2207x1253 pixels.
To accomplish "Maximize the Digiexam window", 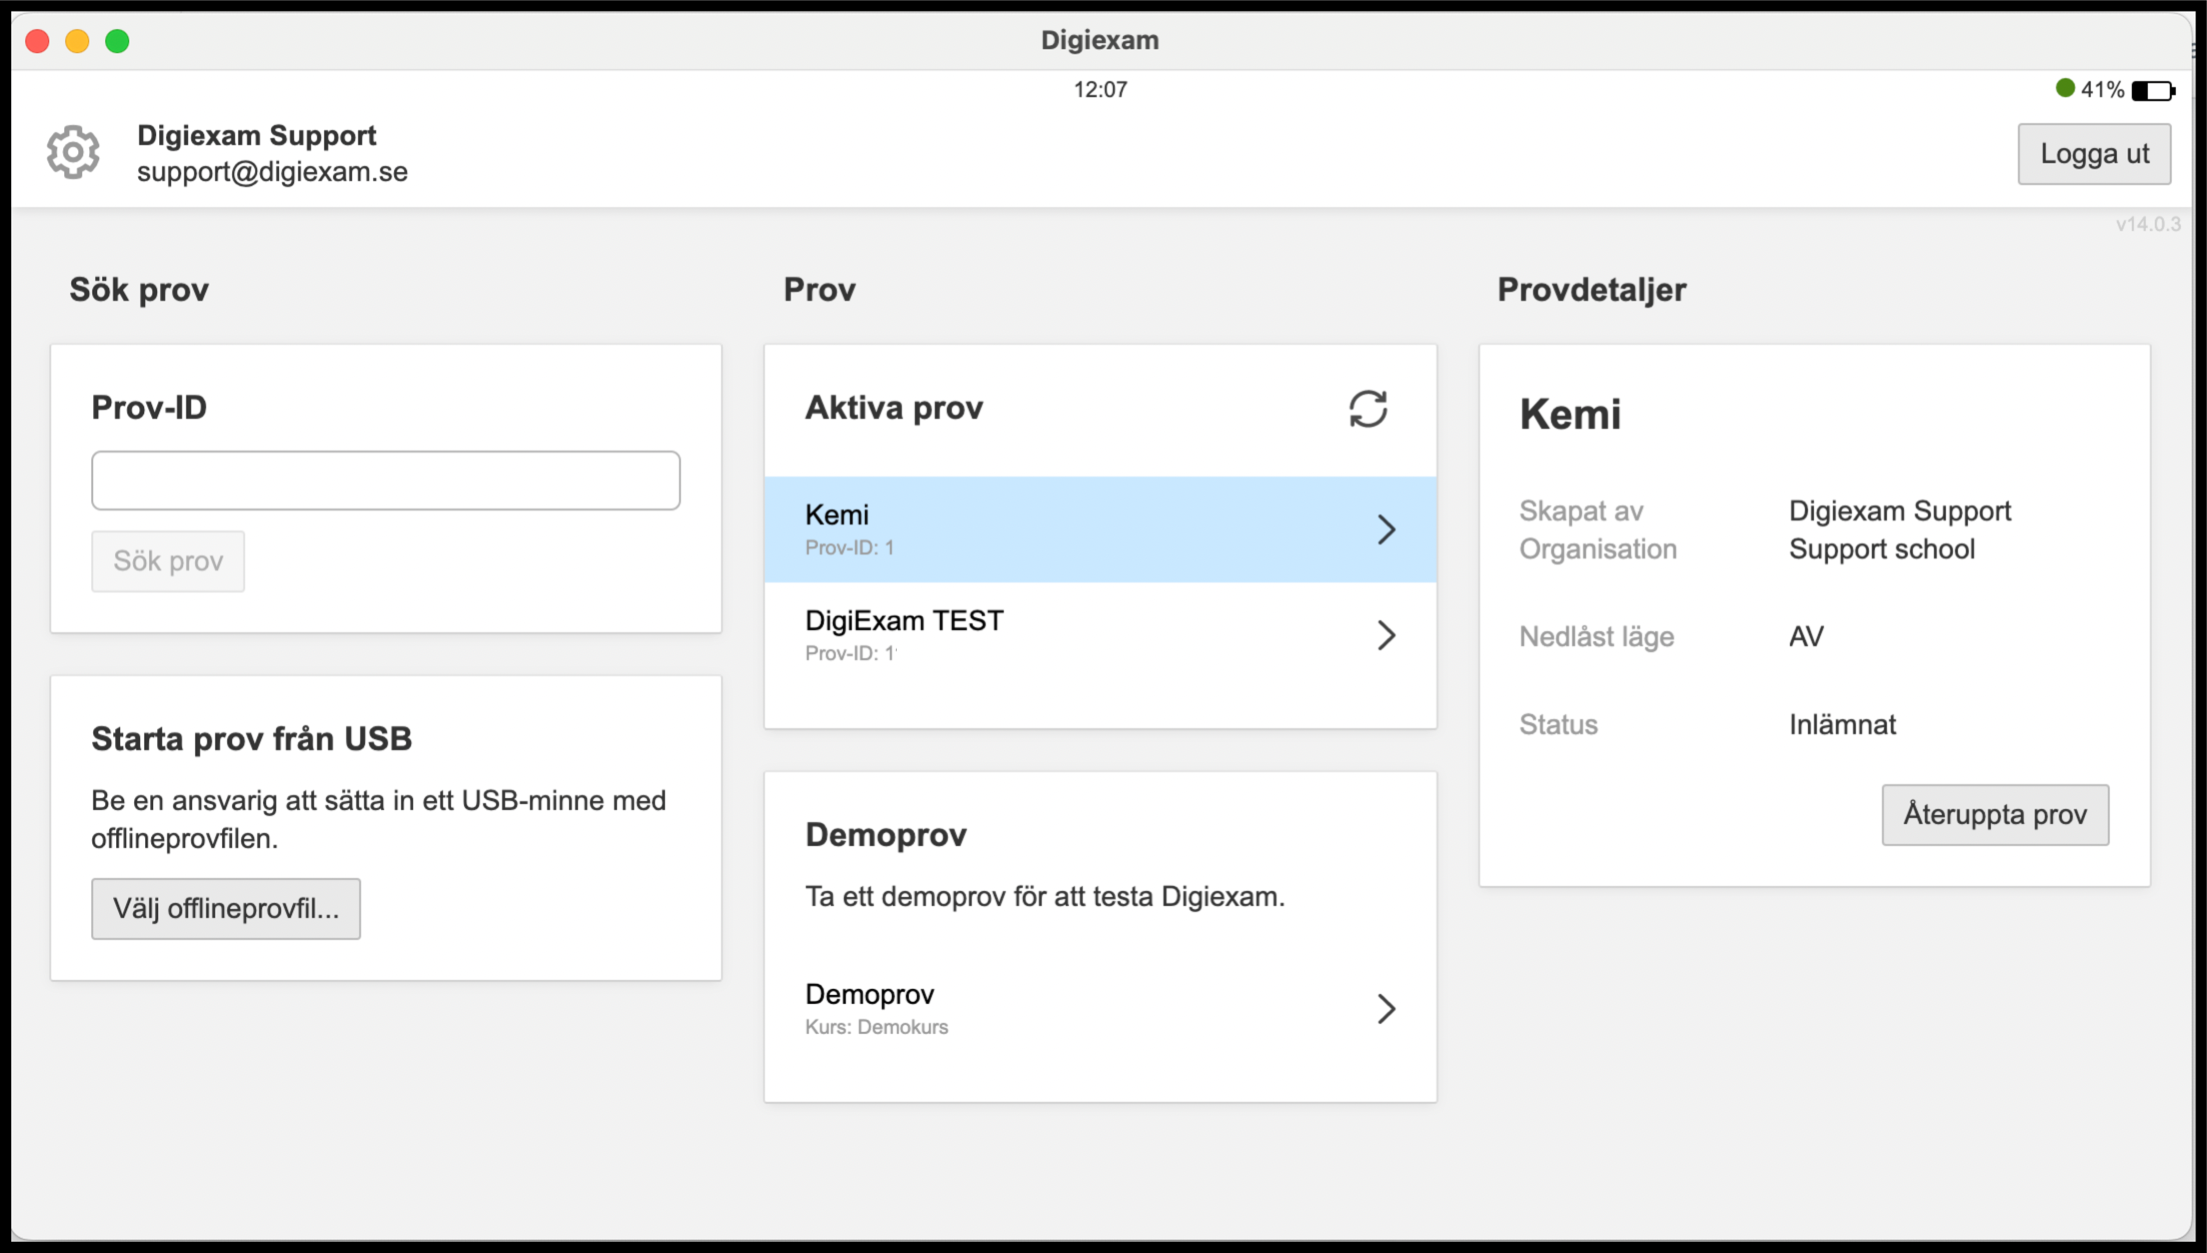I will [117, 41].
